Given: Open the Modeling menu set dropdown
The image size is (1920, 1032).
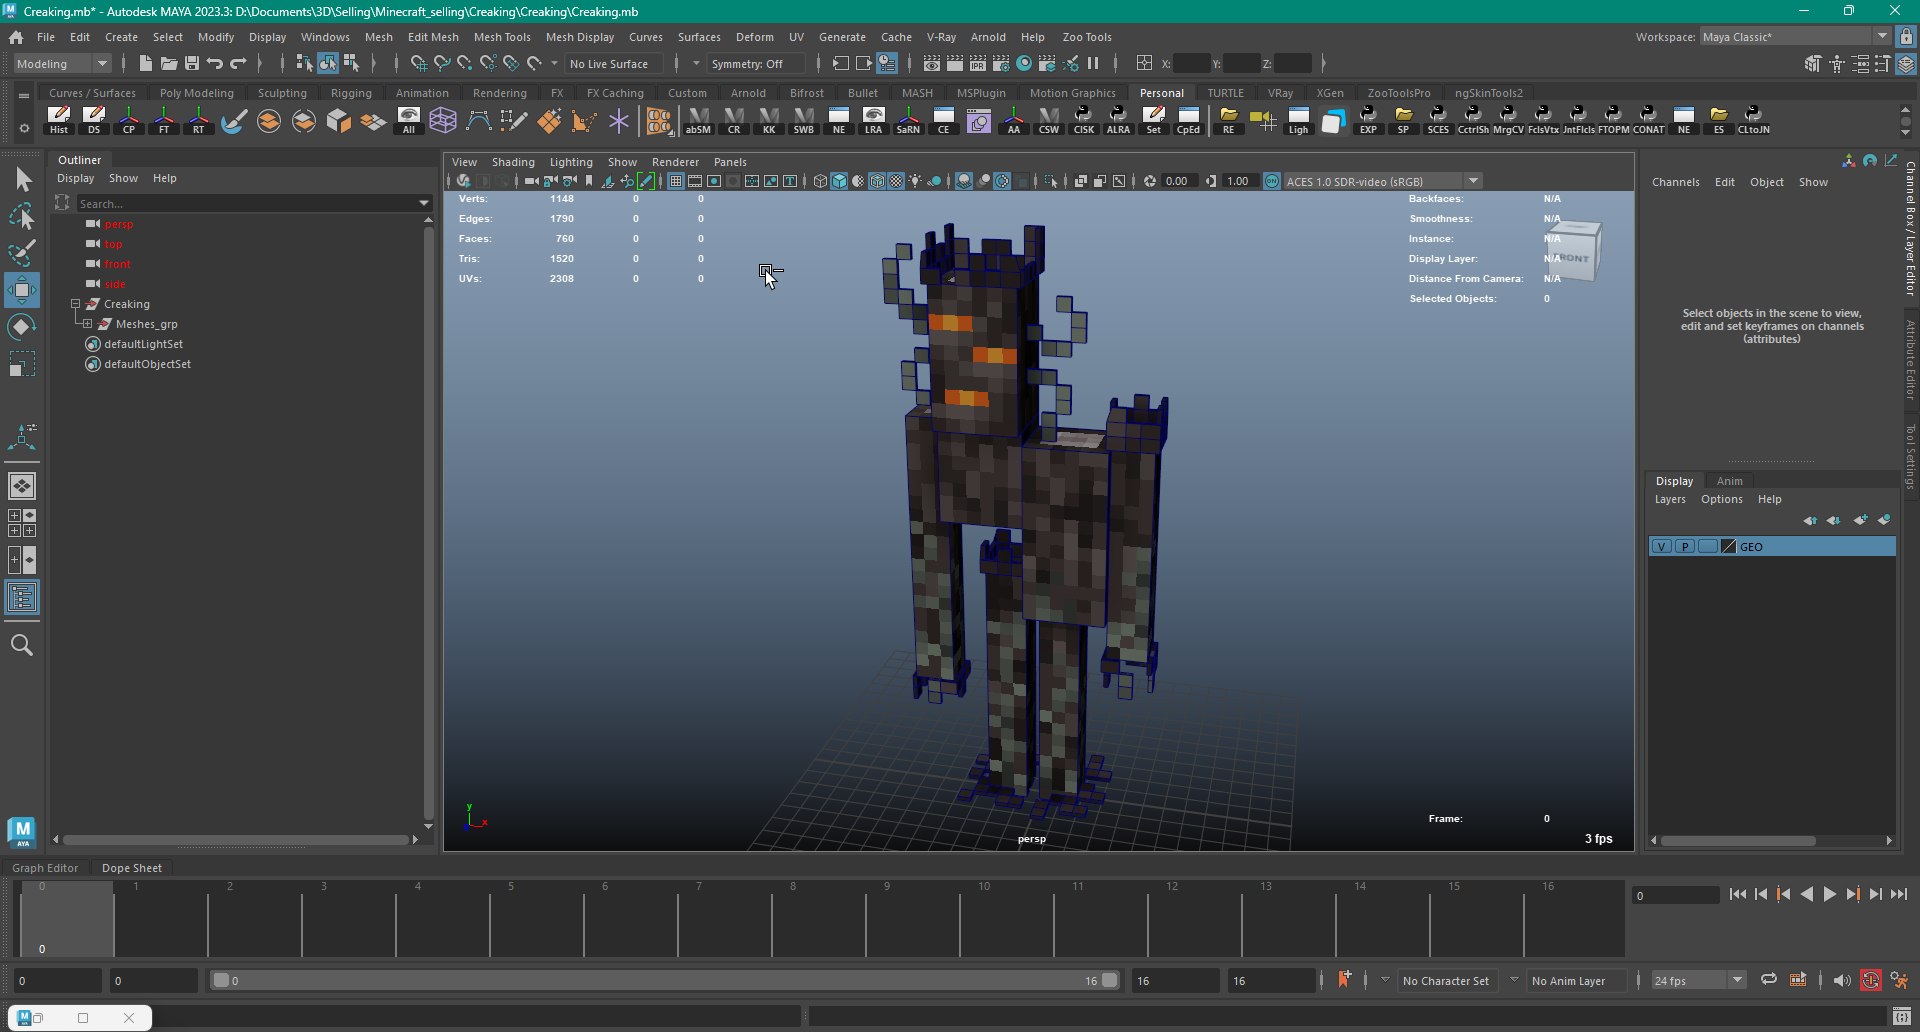Looking at the screenshot, I should pyautogui.click(x=63, y=63).
